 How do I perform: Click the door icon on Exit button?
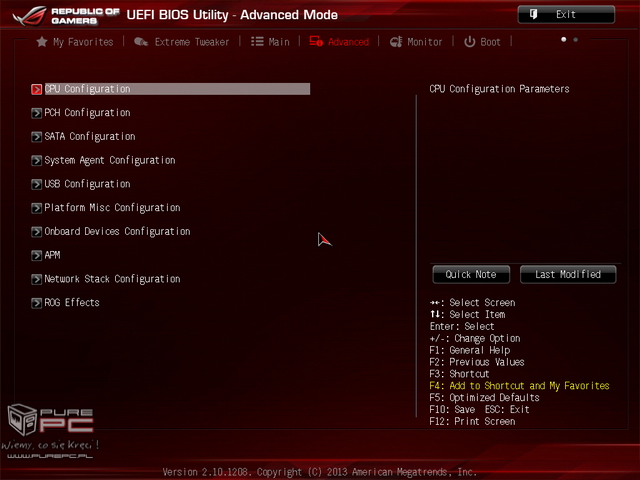[533, 14]
